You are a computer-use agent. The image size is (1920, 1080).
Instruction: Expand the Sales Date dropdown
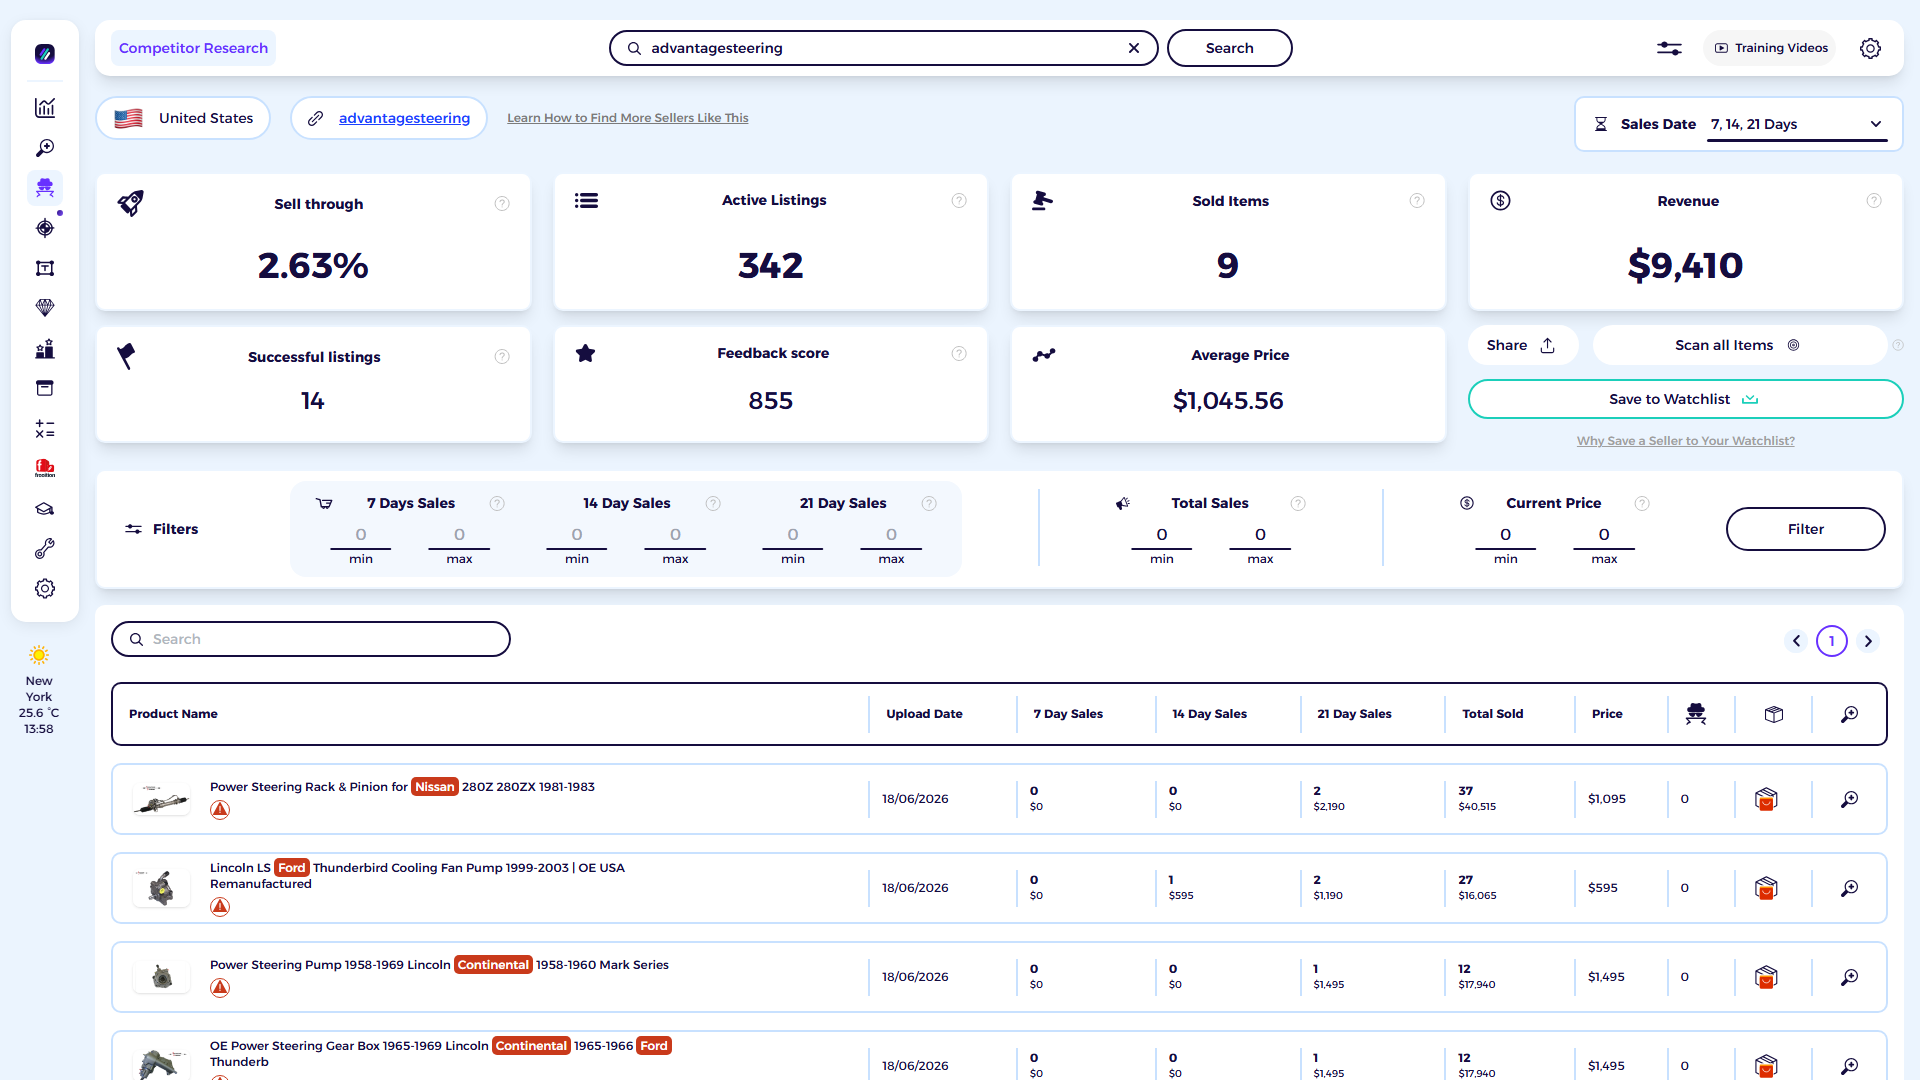(1797, 124)
